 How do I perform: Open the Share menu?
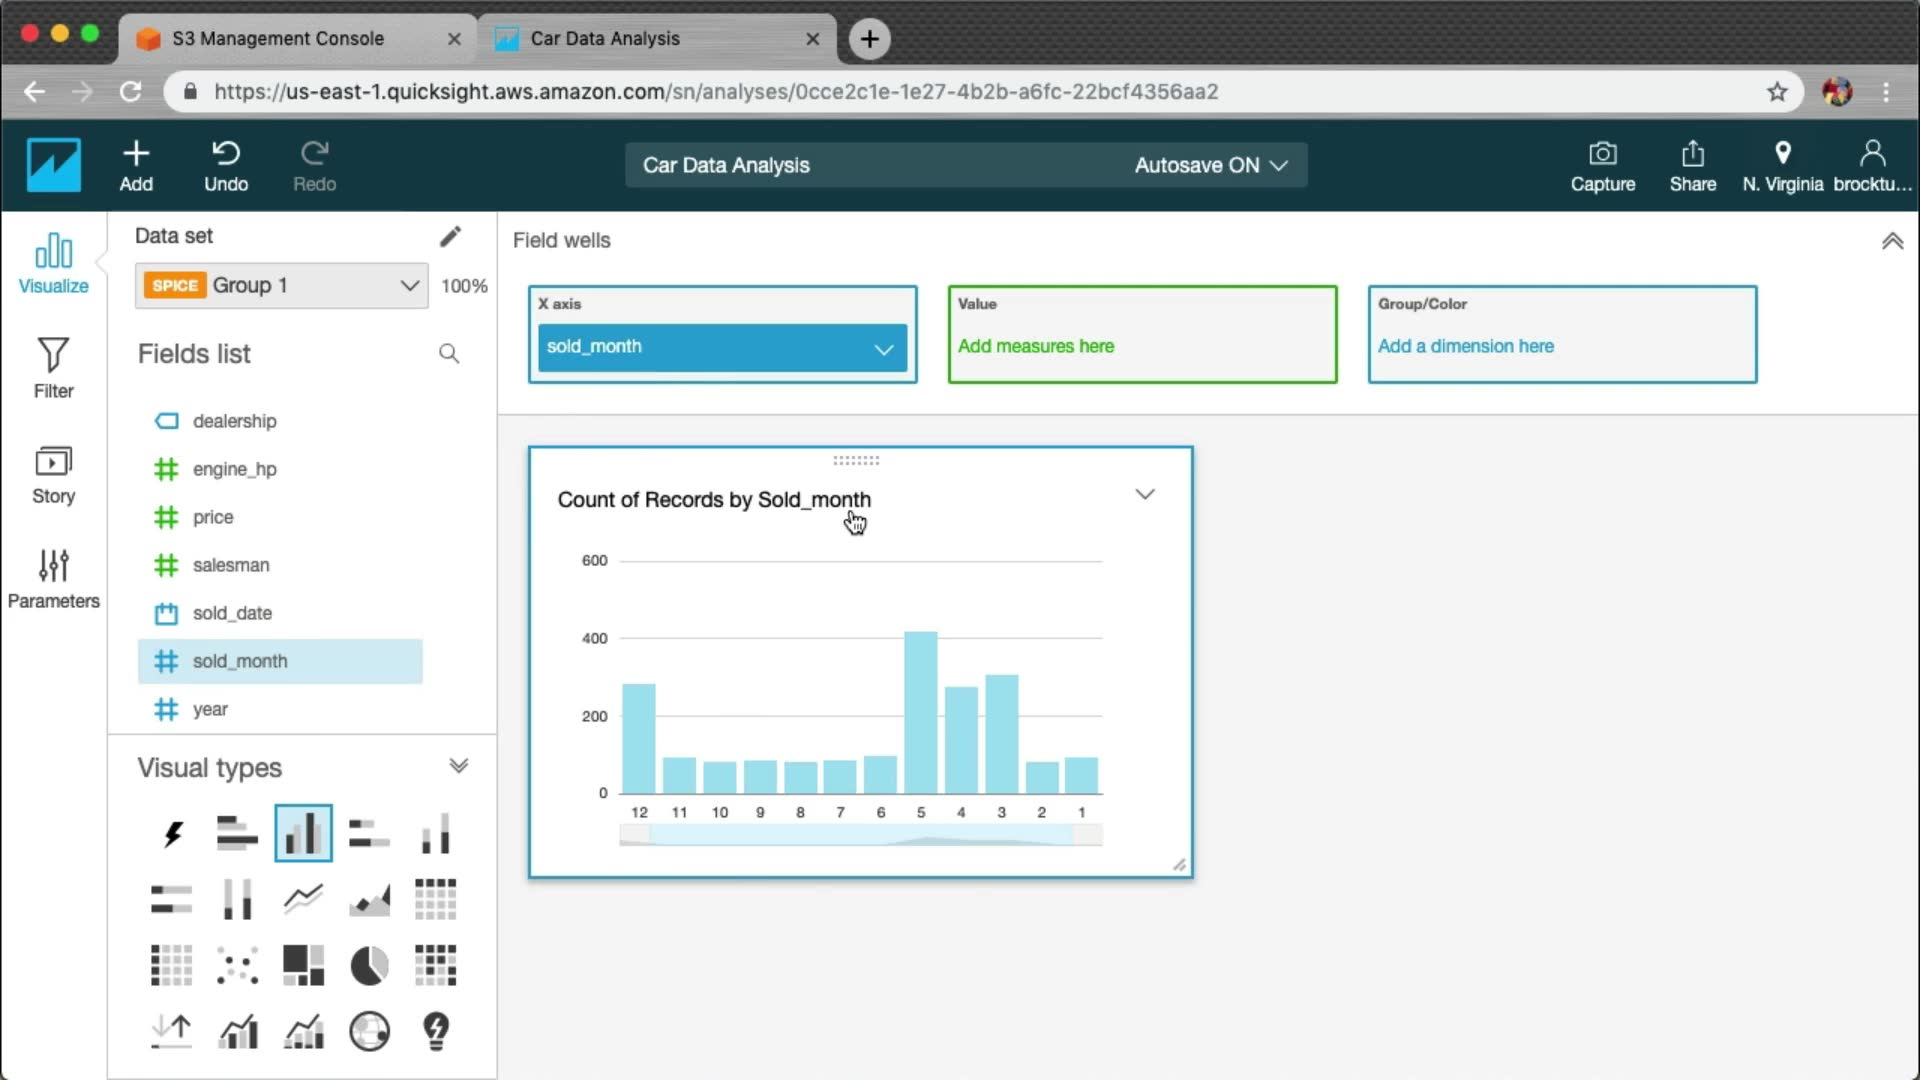click(x=1692, y=166)
